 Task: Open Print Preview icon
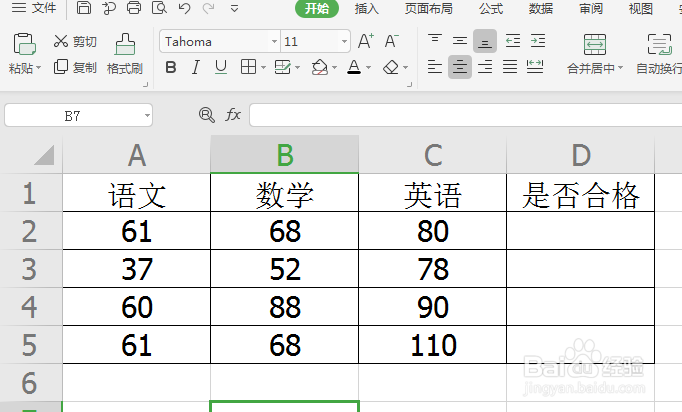coord(159,8)
